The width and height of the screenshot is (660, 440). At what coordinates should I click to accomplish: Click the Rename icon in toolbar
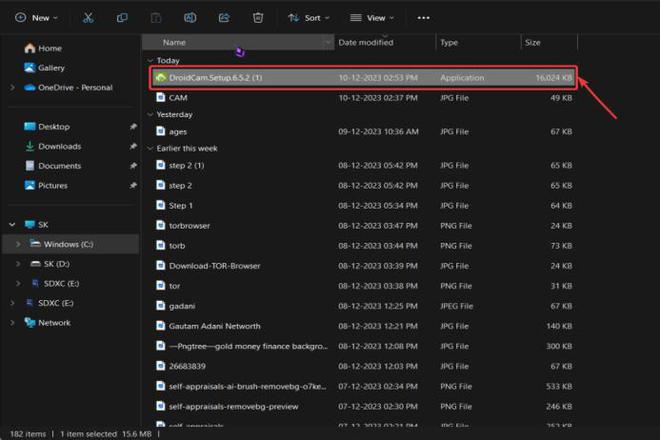coord(190,18)
